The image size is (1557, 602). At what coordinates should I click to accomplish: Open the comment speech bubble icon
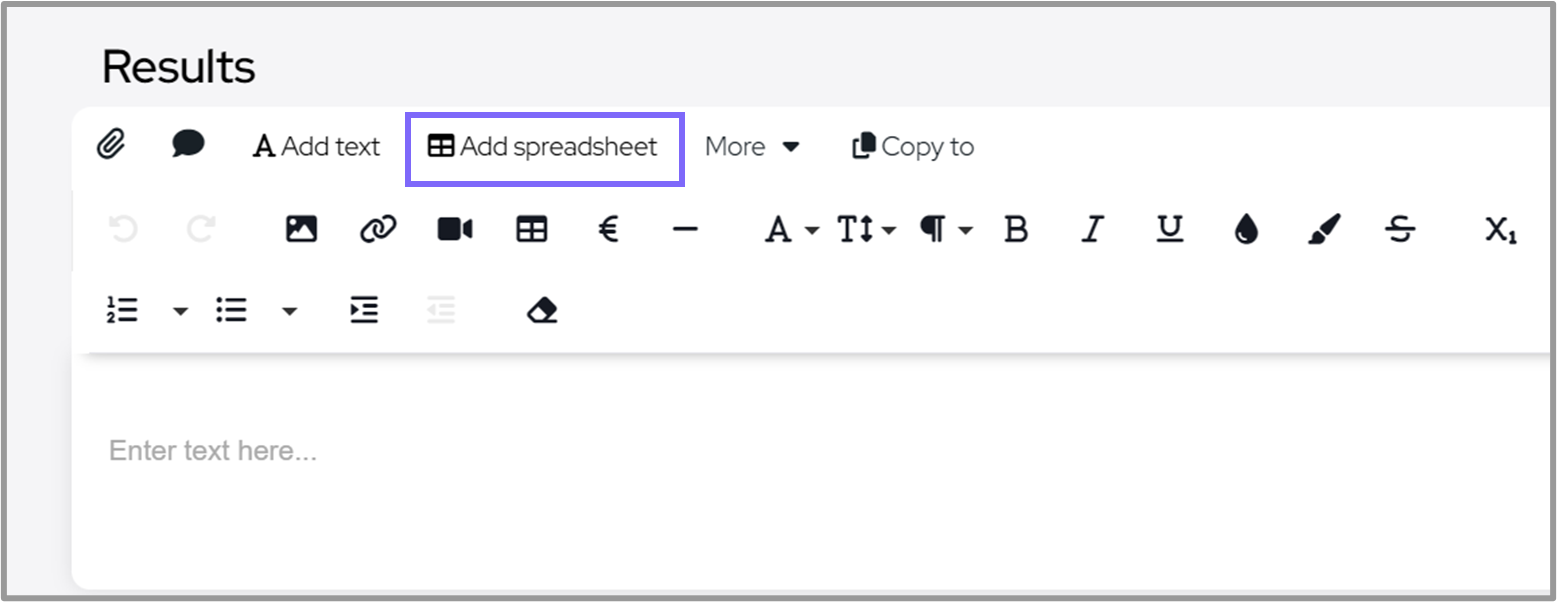[187, 145]
